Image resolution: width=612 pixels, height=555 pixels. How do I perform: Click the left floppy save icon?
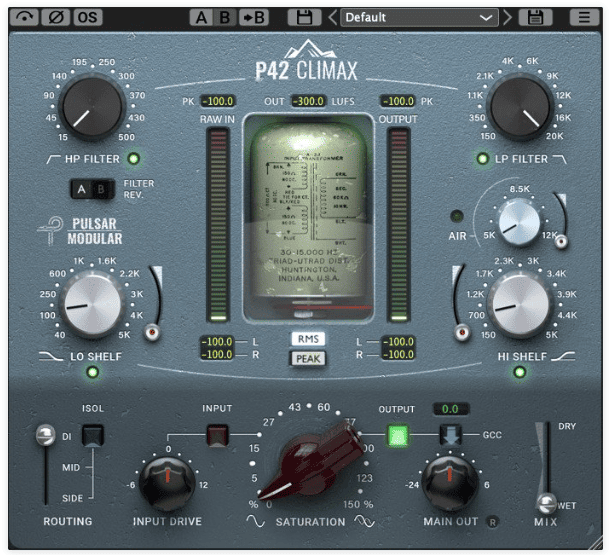[304, 18]
